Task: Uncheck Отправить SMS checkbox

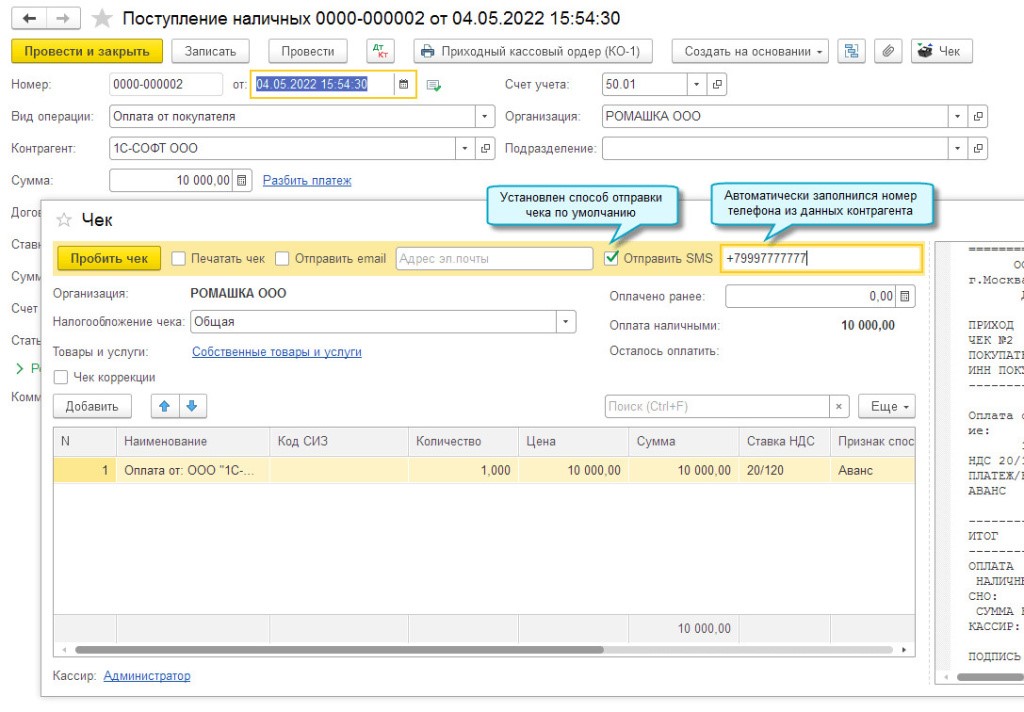Action: coord(611,258)
